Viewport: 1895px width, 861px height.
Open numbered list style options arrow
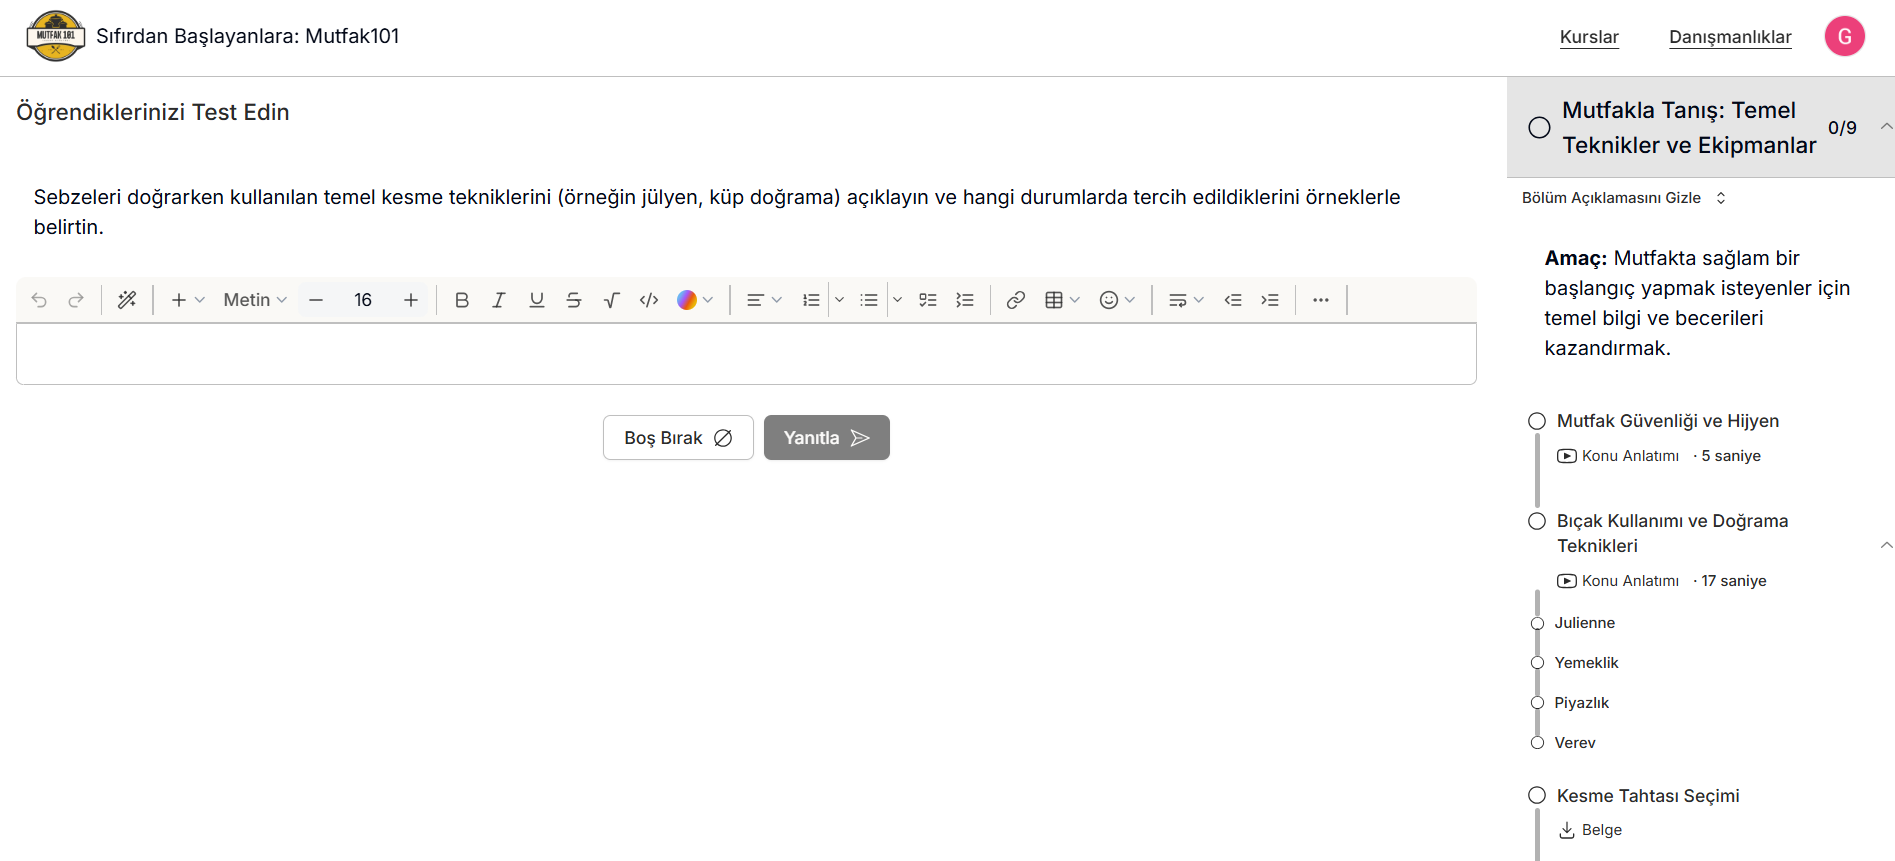point(840,300)
